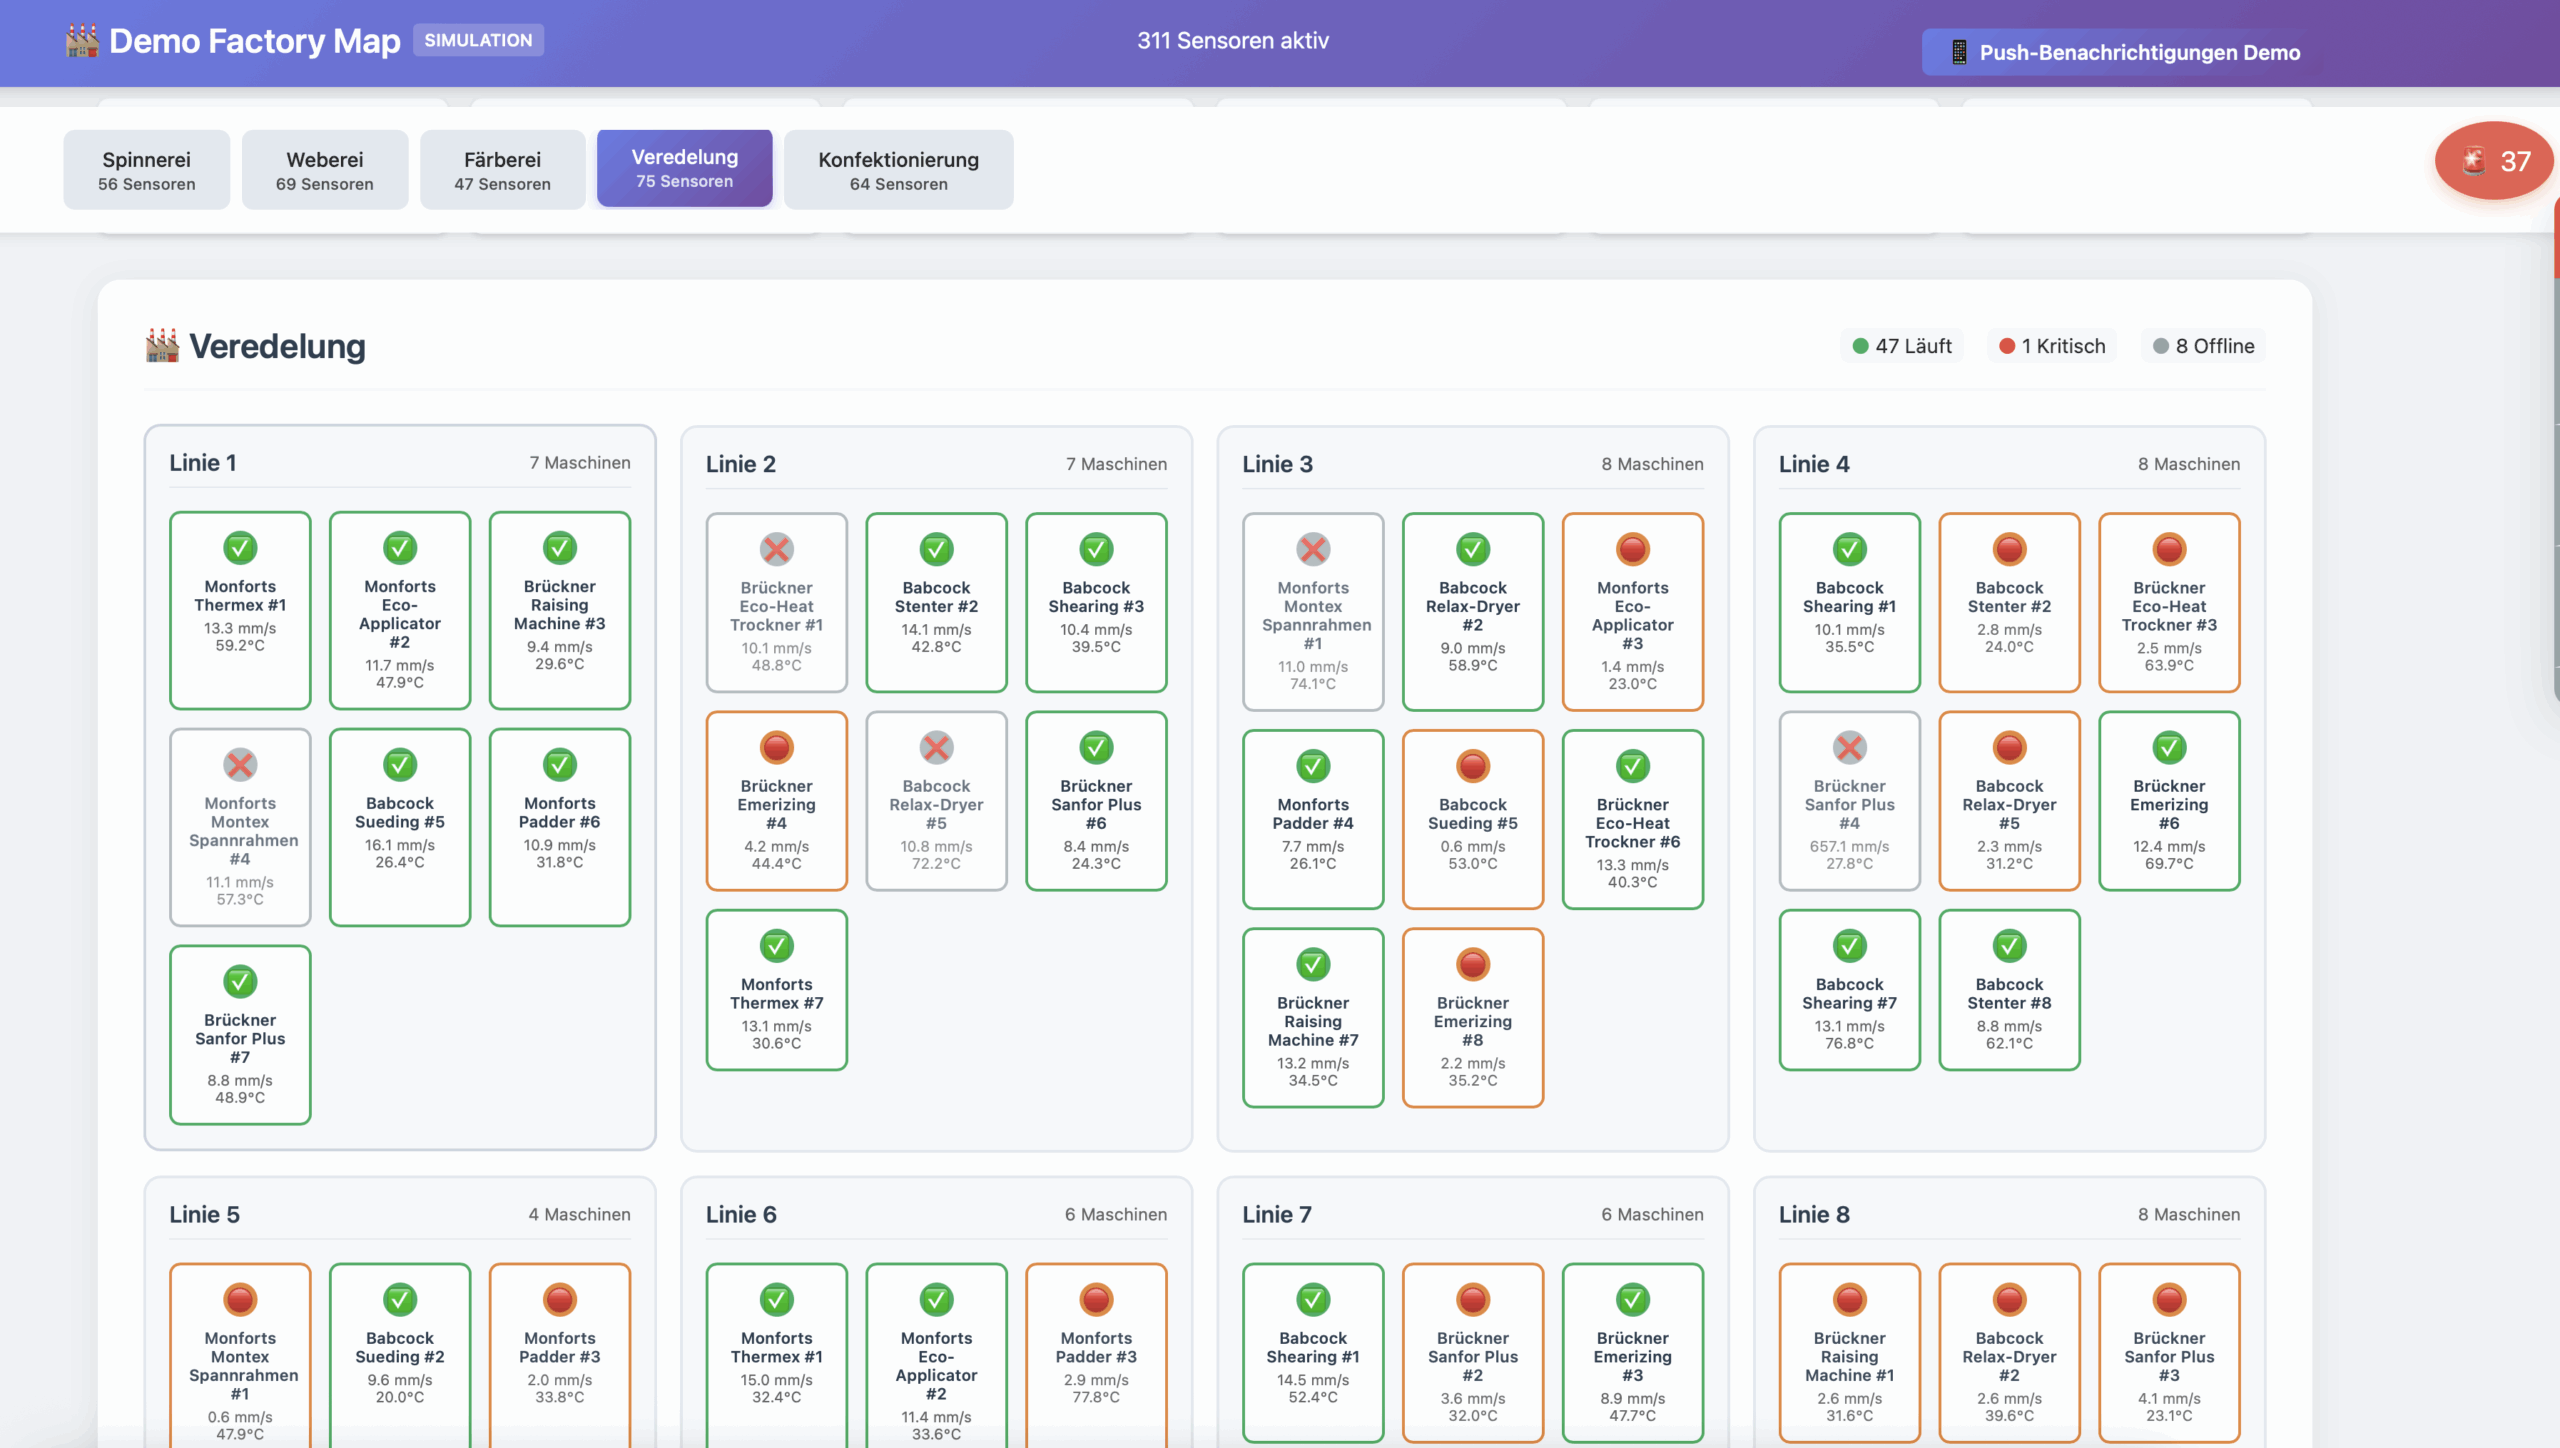Click green check on Monforts Padder #6
This screenshot has width=2560, height=1448.
[560, 765]
